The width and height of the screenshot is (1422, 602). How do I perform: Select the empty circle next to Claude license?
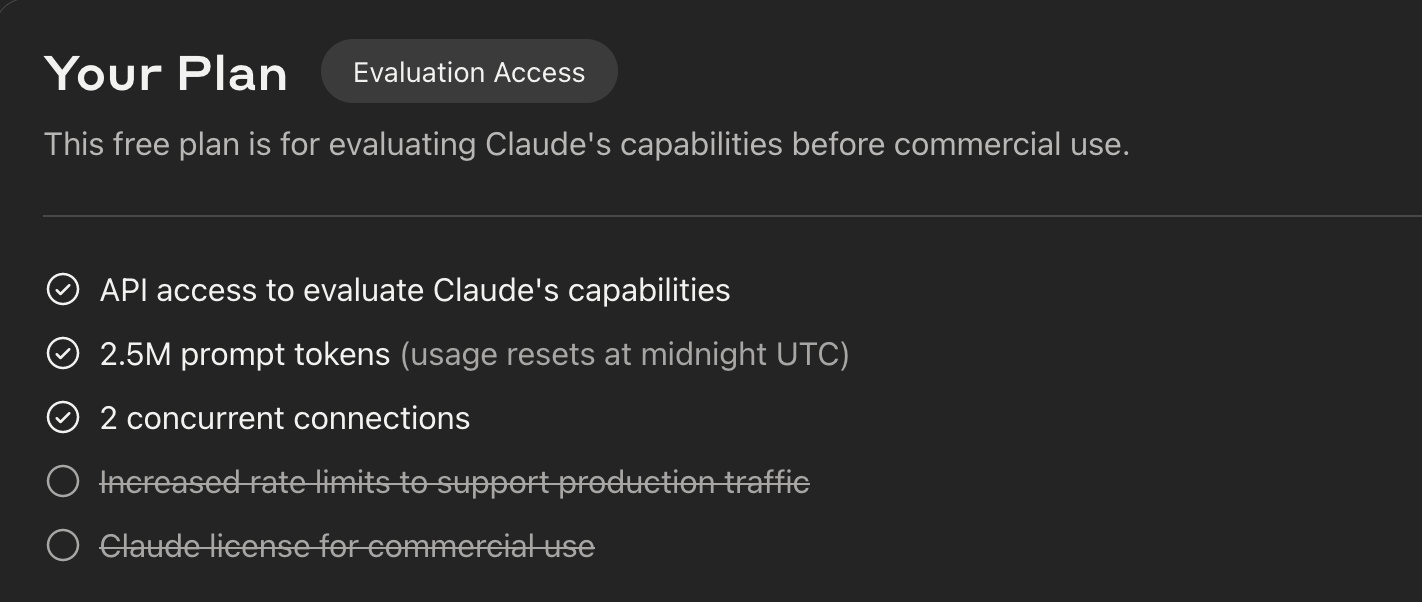(x=63, y=546)
